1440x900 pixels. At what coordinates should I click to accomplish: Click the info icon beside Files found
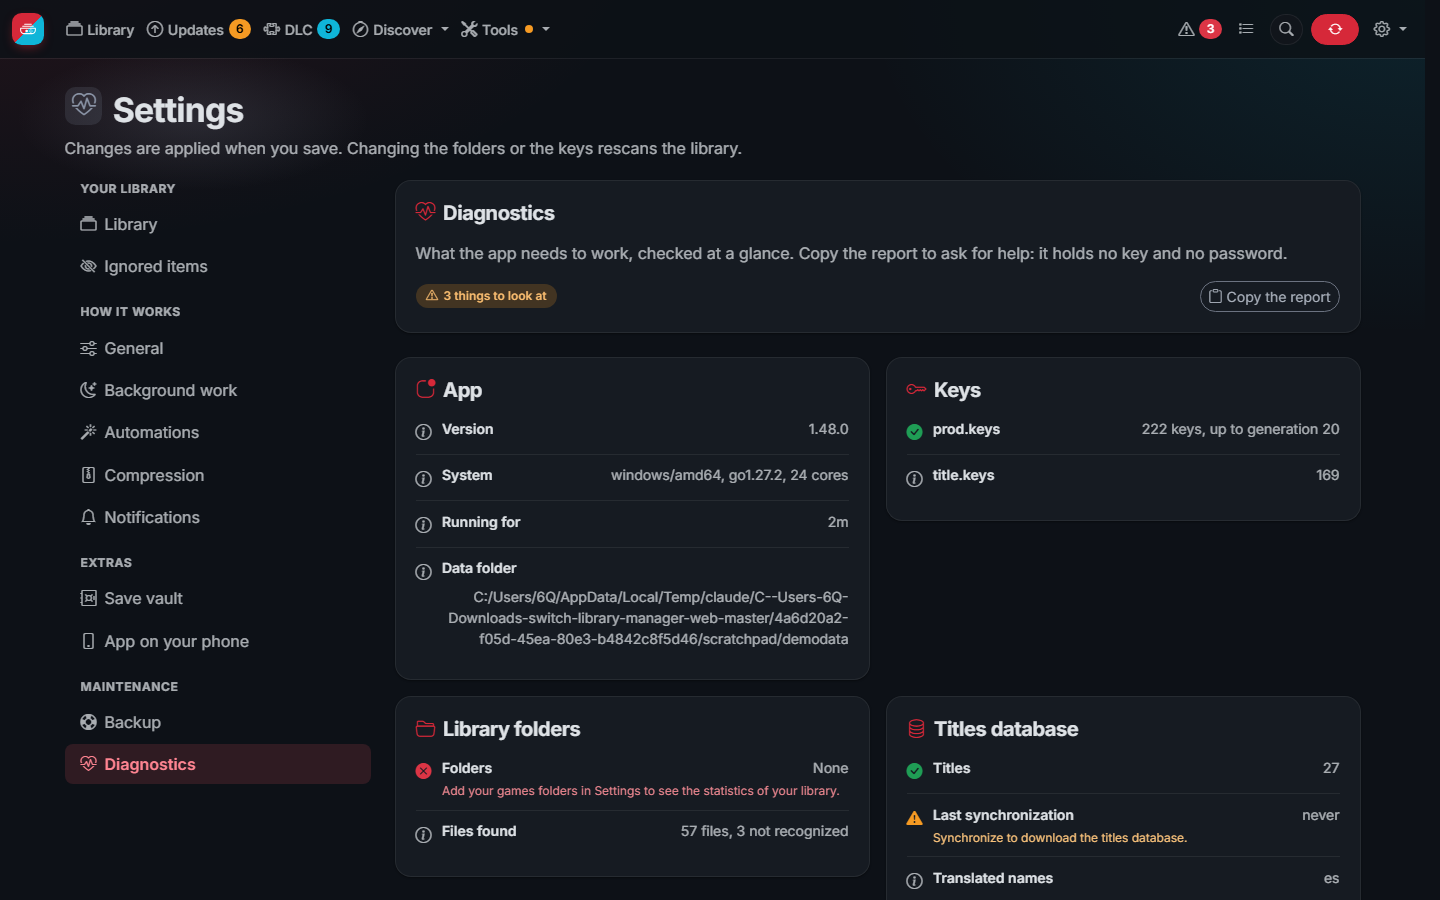point(424,835)
